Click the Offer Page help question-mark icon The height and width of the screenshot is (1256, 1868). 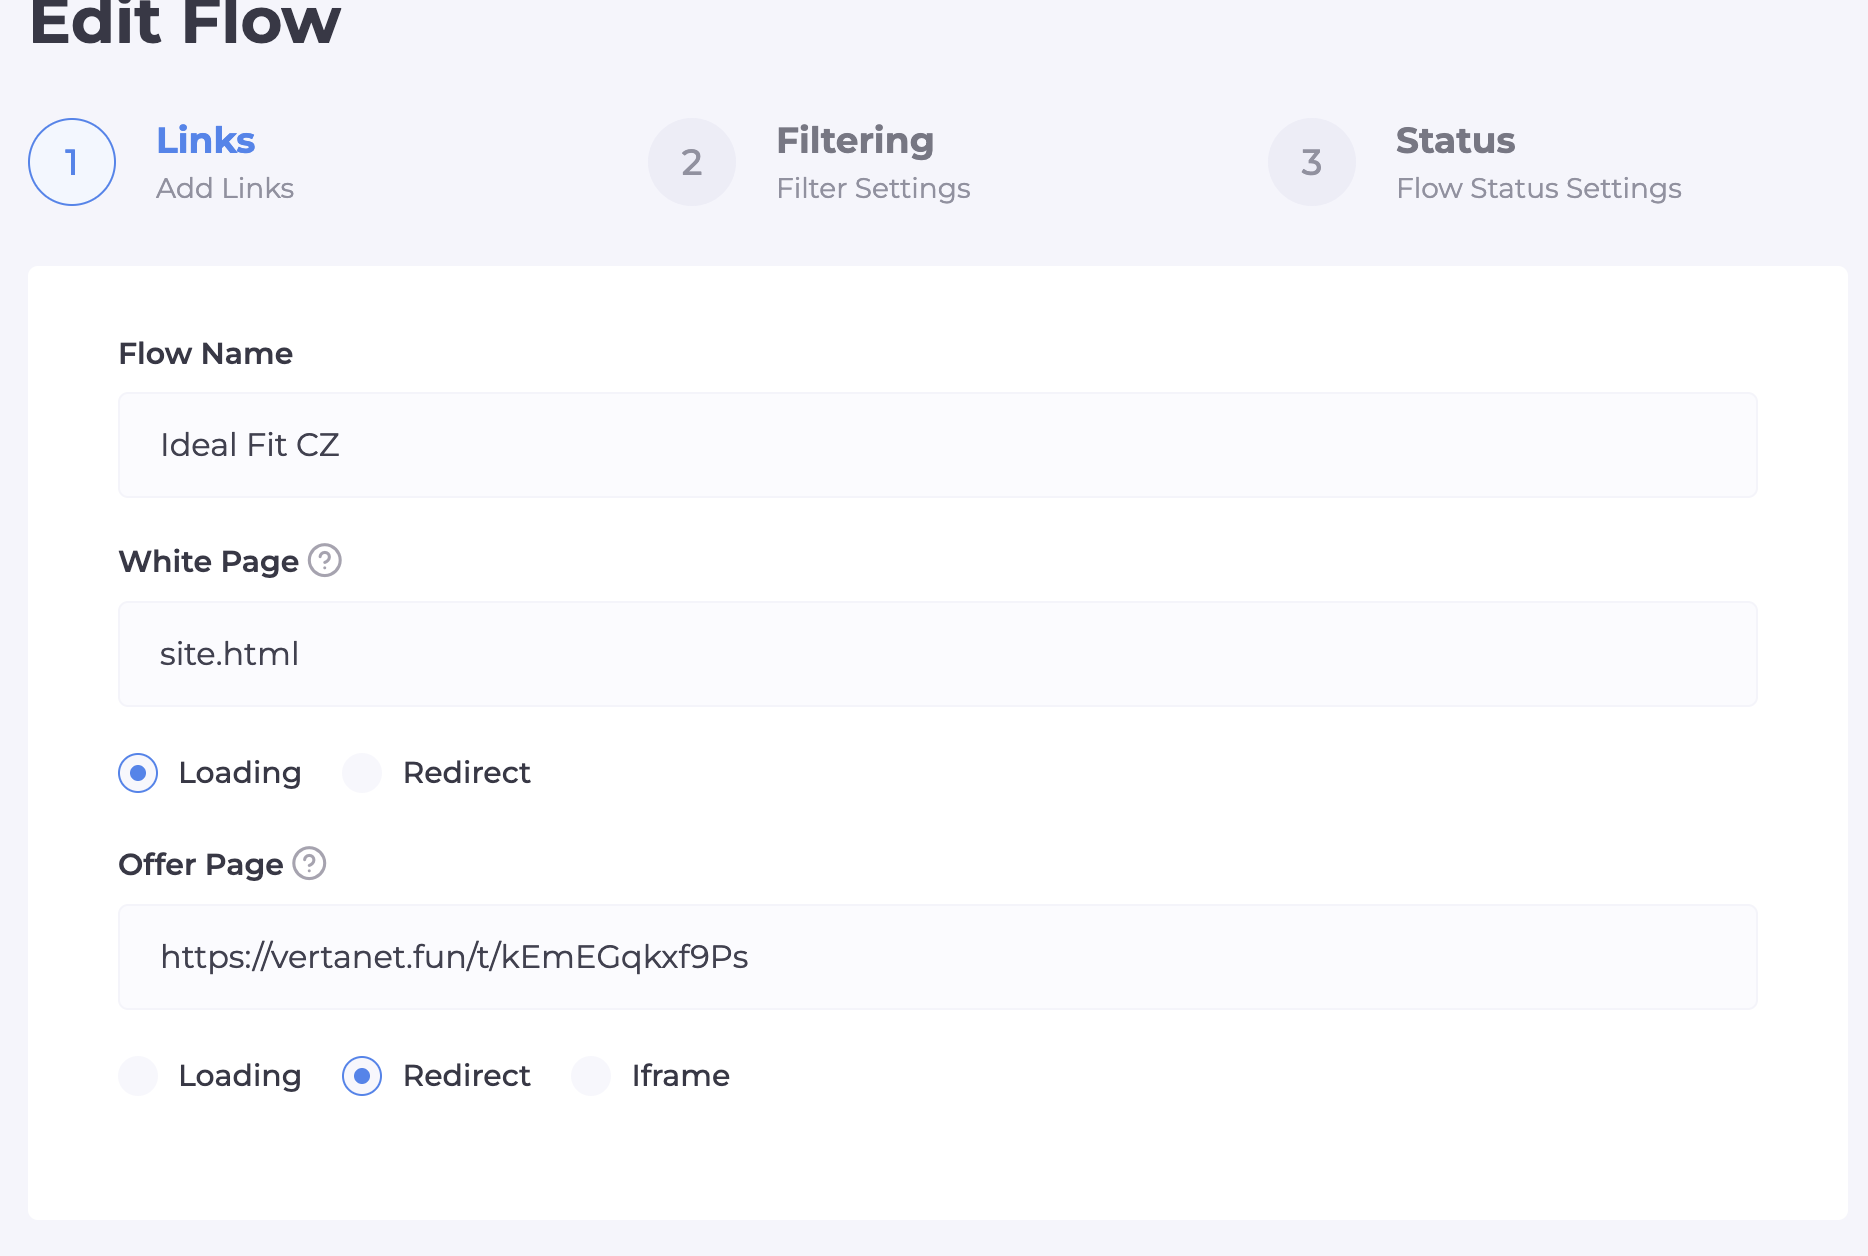309,864
